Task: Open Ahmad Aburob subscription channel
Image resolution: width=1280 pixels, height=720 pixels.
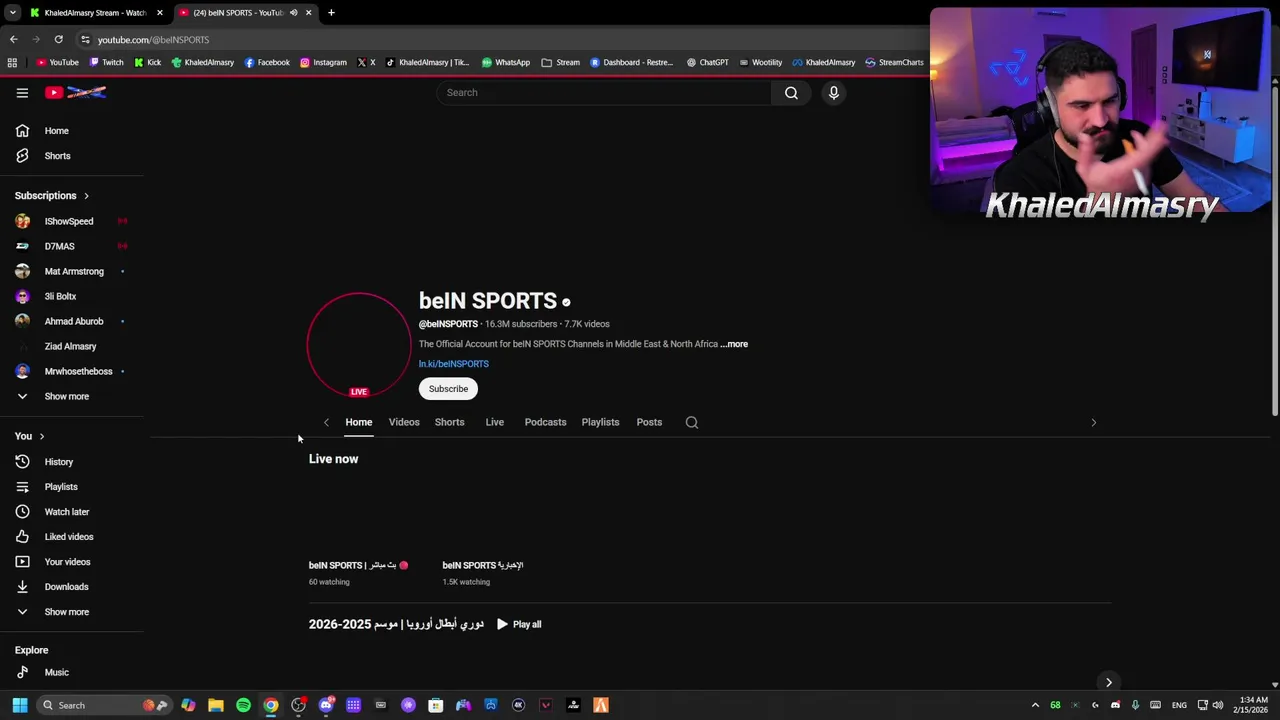Action: [72, 321]
